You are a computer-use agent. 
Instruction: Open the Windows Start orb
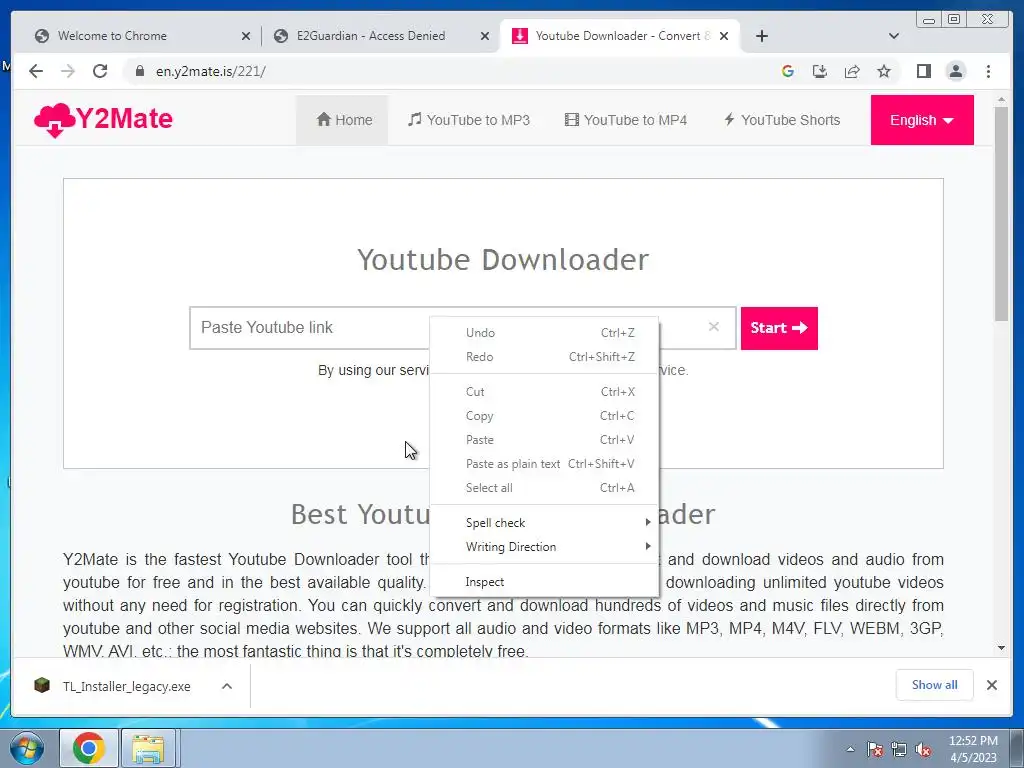[27, 748]
